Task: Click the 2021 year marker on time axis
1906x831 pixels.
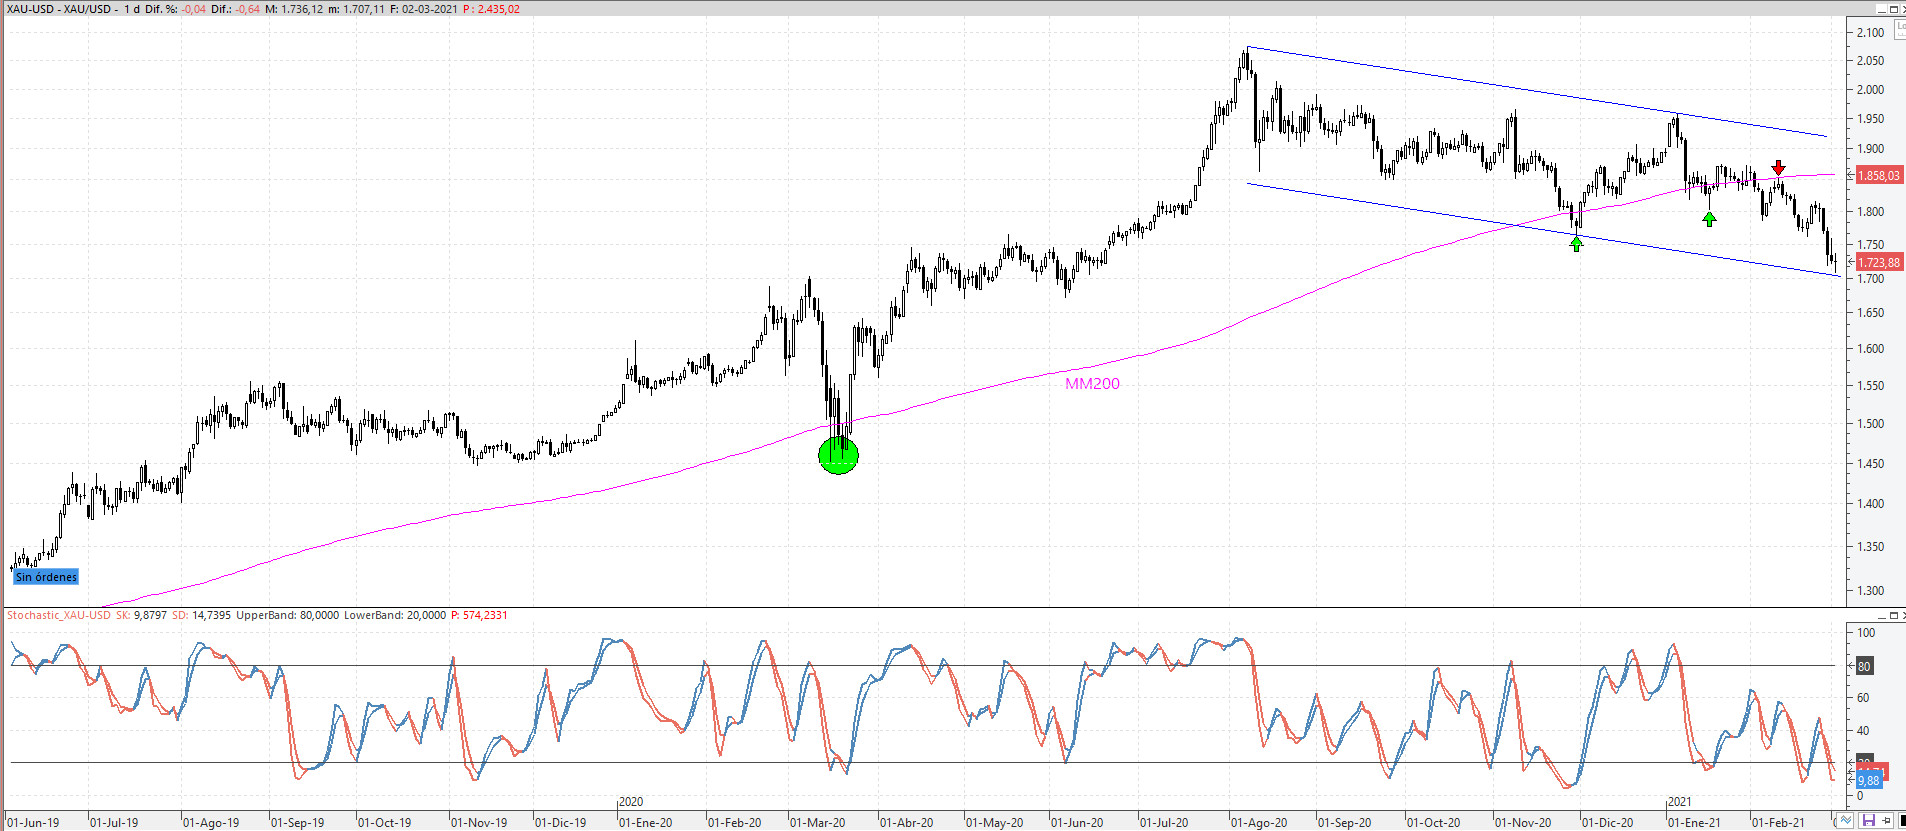Action: click(1680, 802)
